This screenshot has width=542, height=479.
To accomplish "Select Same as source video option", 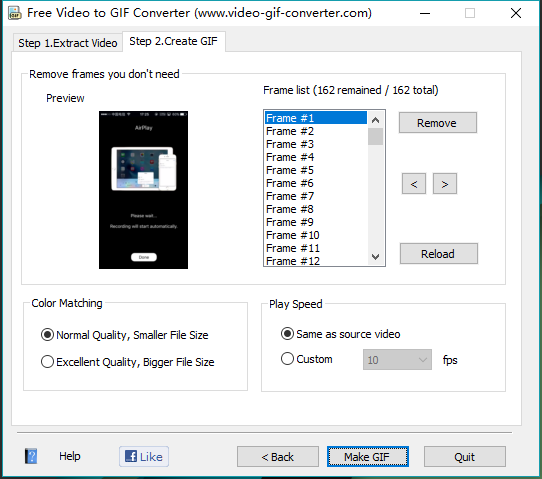I will tap(340, 334).
